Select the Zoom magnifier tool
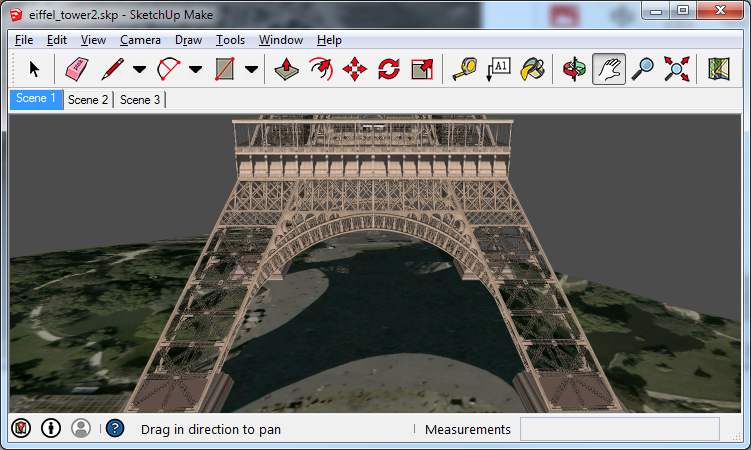This screenshot has height=450, width=751. [642, 69]
